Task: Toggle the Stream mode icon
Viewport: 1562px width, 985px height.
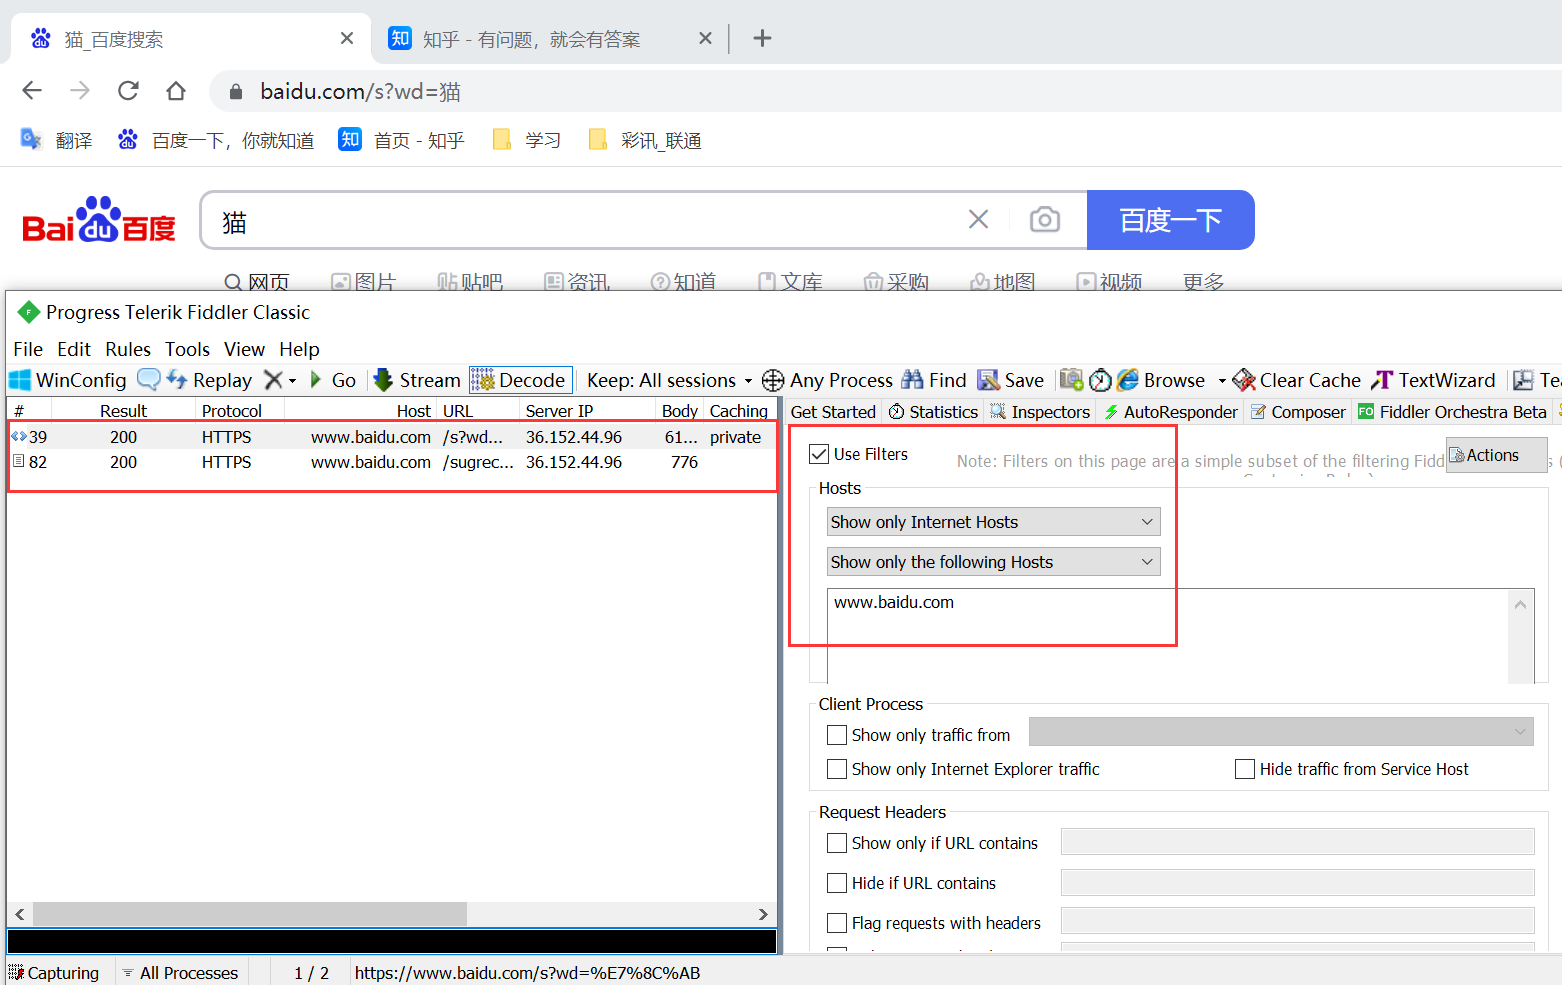Action: point(383,380)
